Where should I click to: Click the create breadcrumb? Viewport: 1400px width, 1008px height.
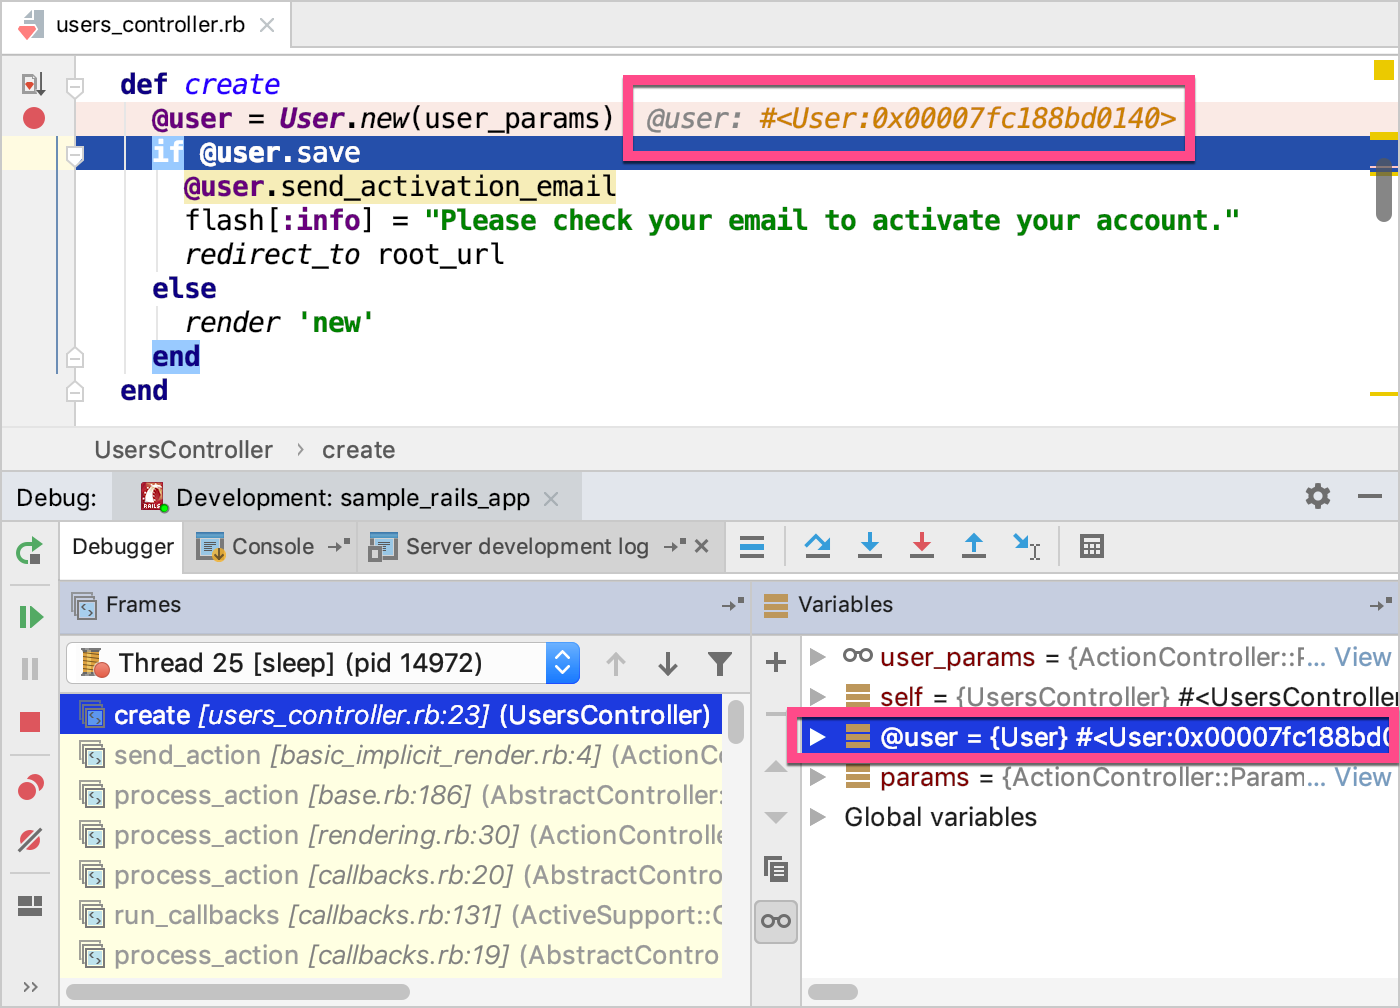tap(358, 450)
